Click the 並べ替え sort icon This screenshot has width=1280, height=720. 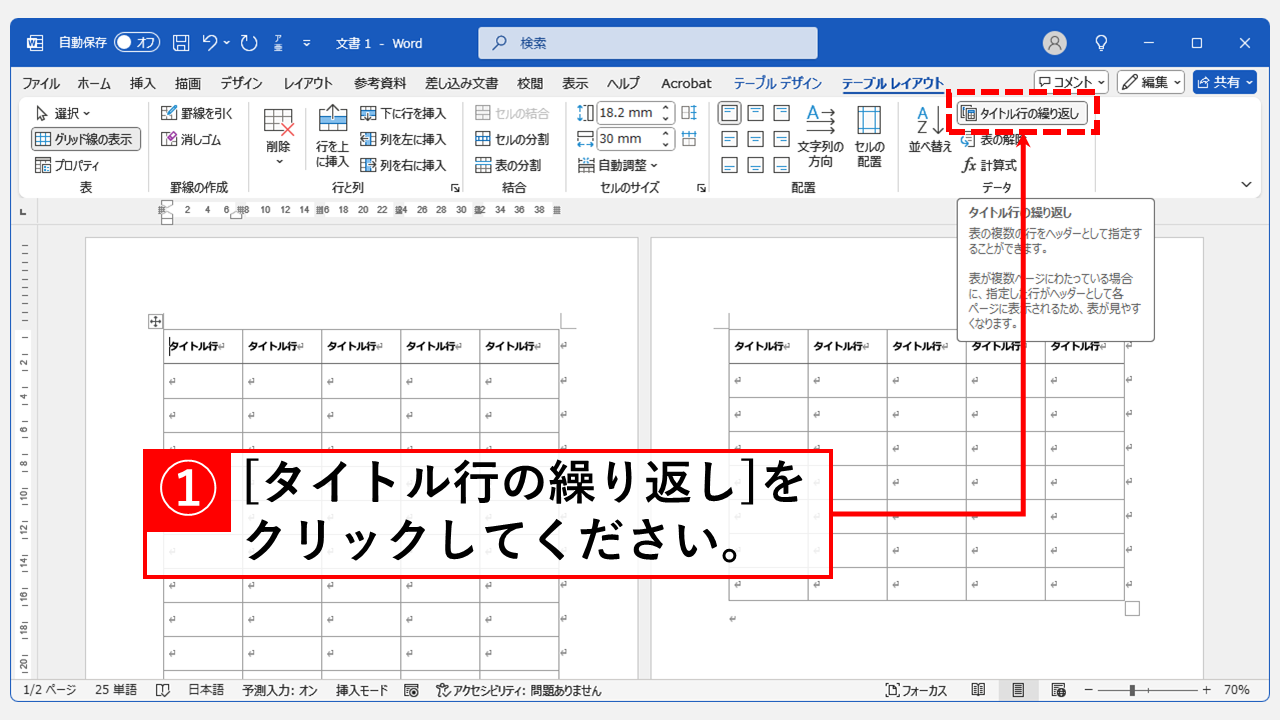[x=930, y=130]
